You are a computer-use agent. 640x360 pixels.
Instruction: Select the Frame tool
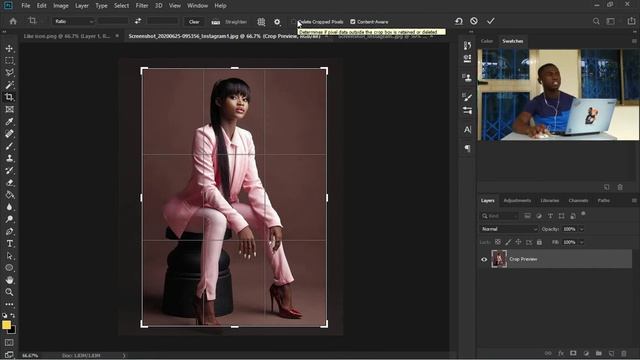pyautogui.click(x=9, y=109)
